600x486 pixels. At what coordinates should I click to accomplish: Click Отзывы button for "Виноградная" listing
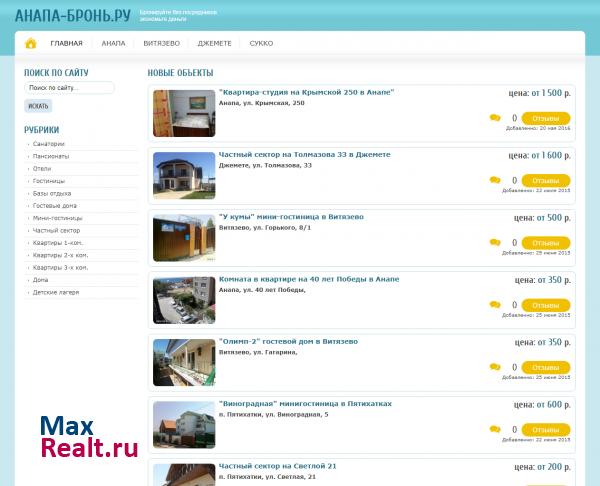pyautogui.click(x=546, y=430)
